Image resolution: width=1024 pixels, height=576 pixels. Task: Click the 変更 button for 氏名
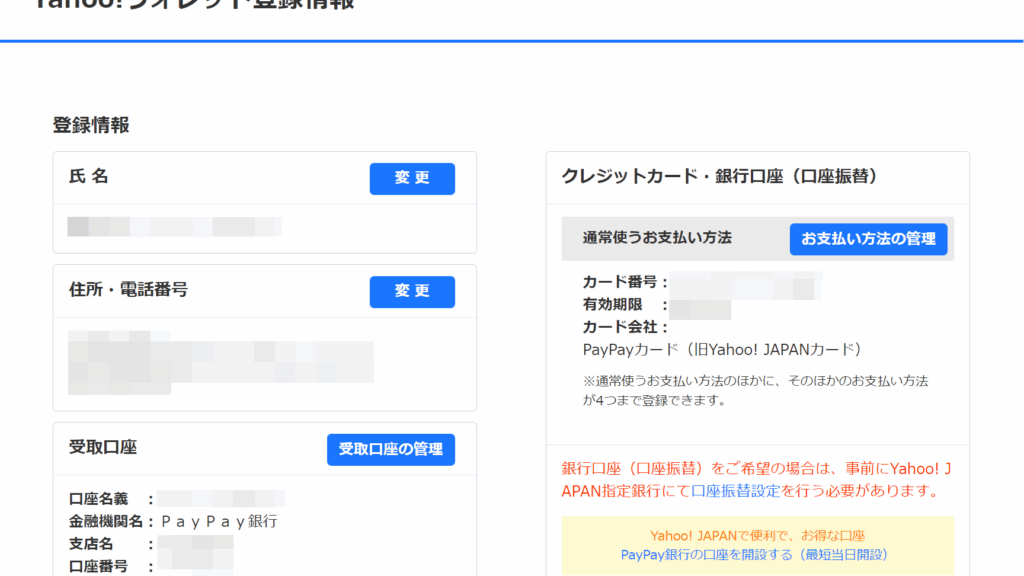412,178
